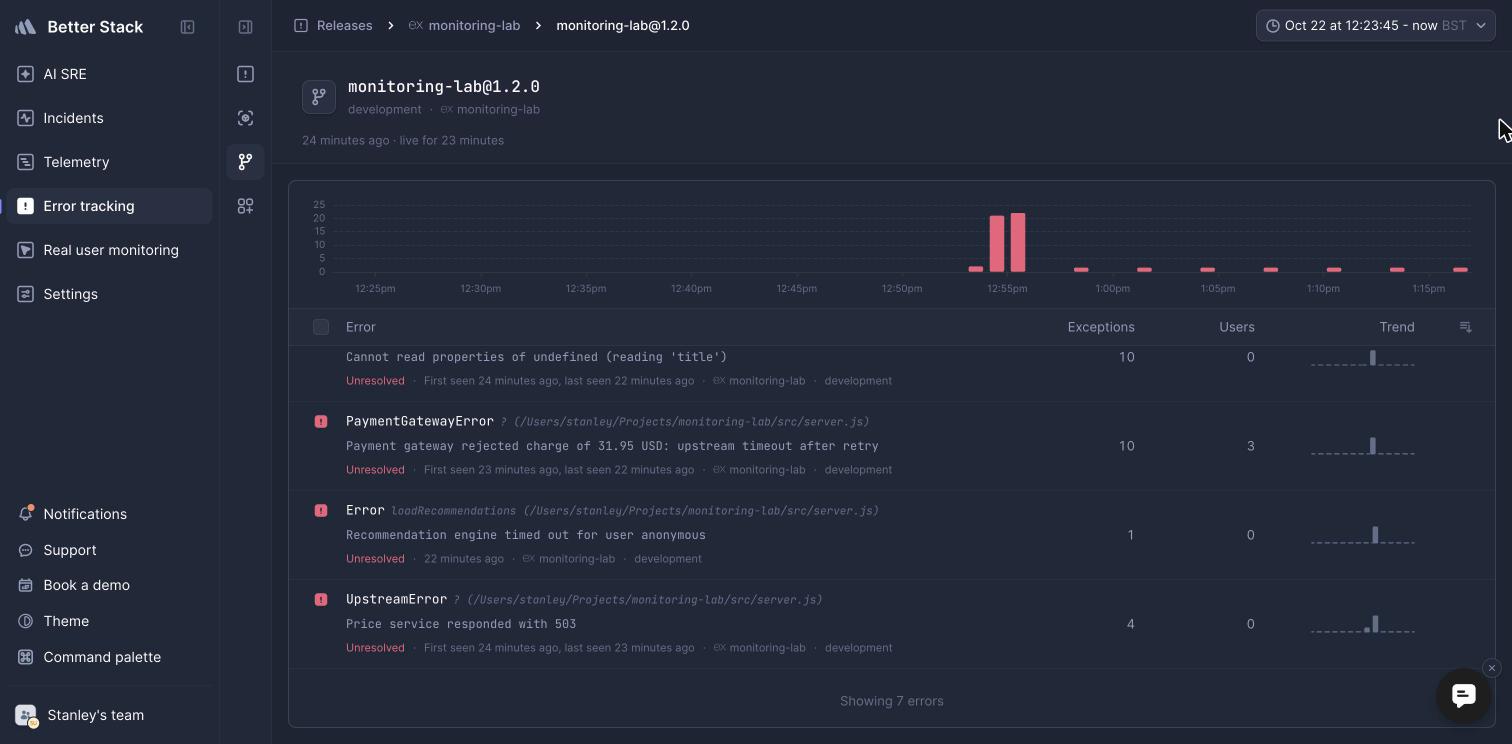The image size is (1512, 744).
Task: Open the PaymentGatewayError row
Action: click(891, 446)
